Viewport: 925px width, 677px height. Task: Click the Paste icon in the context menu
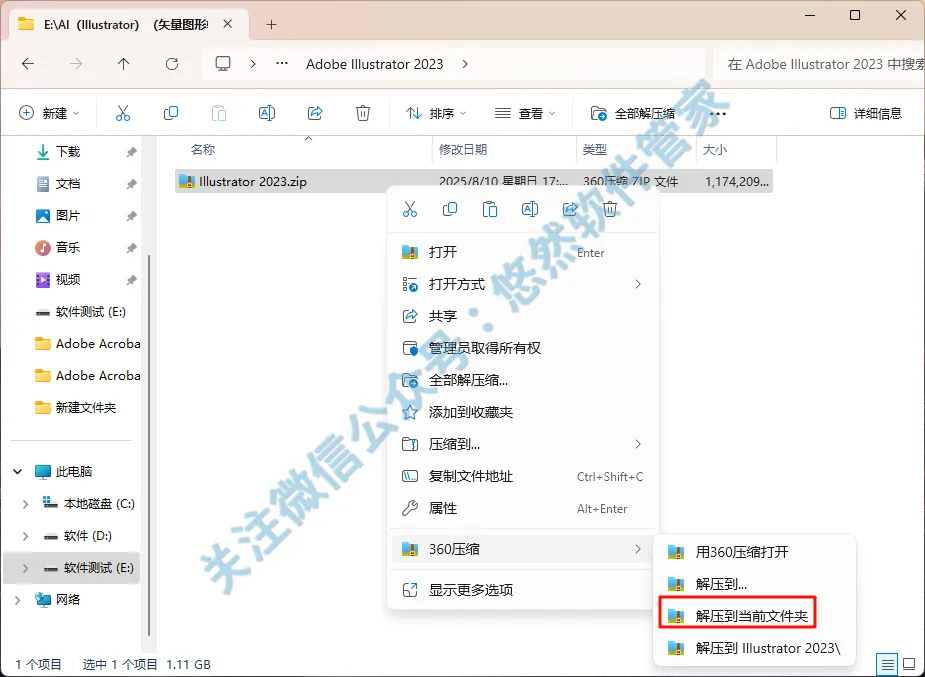pyautogui.click(x=490, y=209)
